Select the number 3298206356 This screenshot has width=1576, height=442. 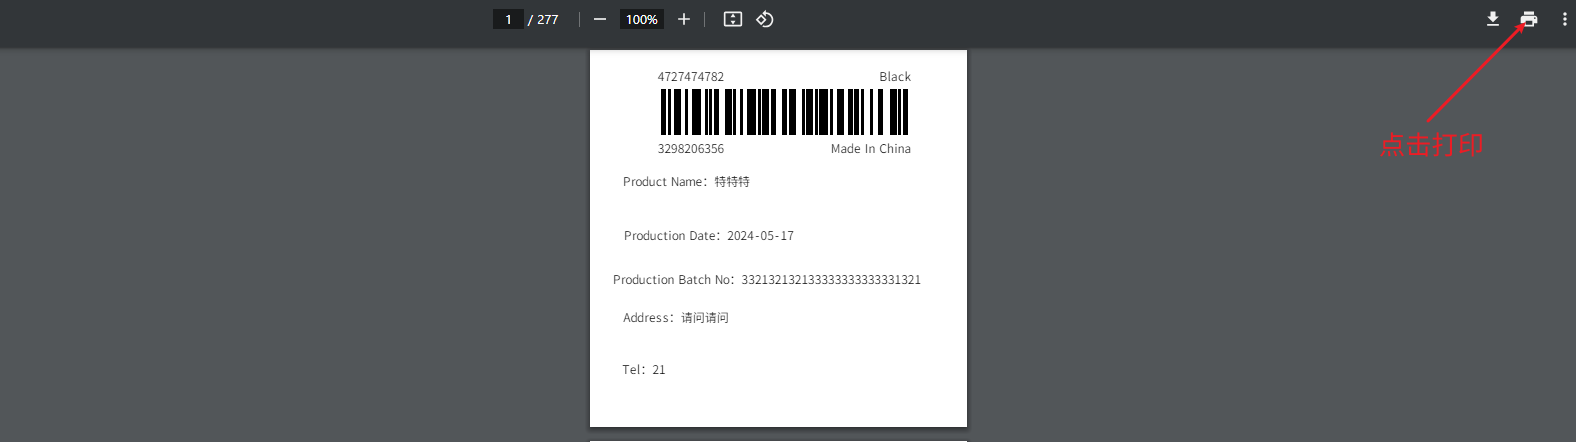(x=691, y=149)
